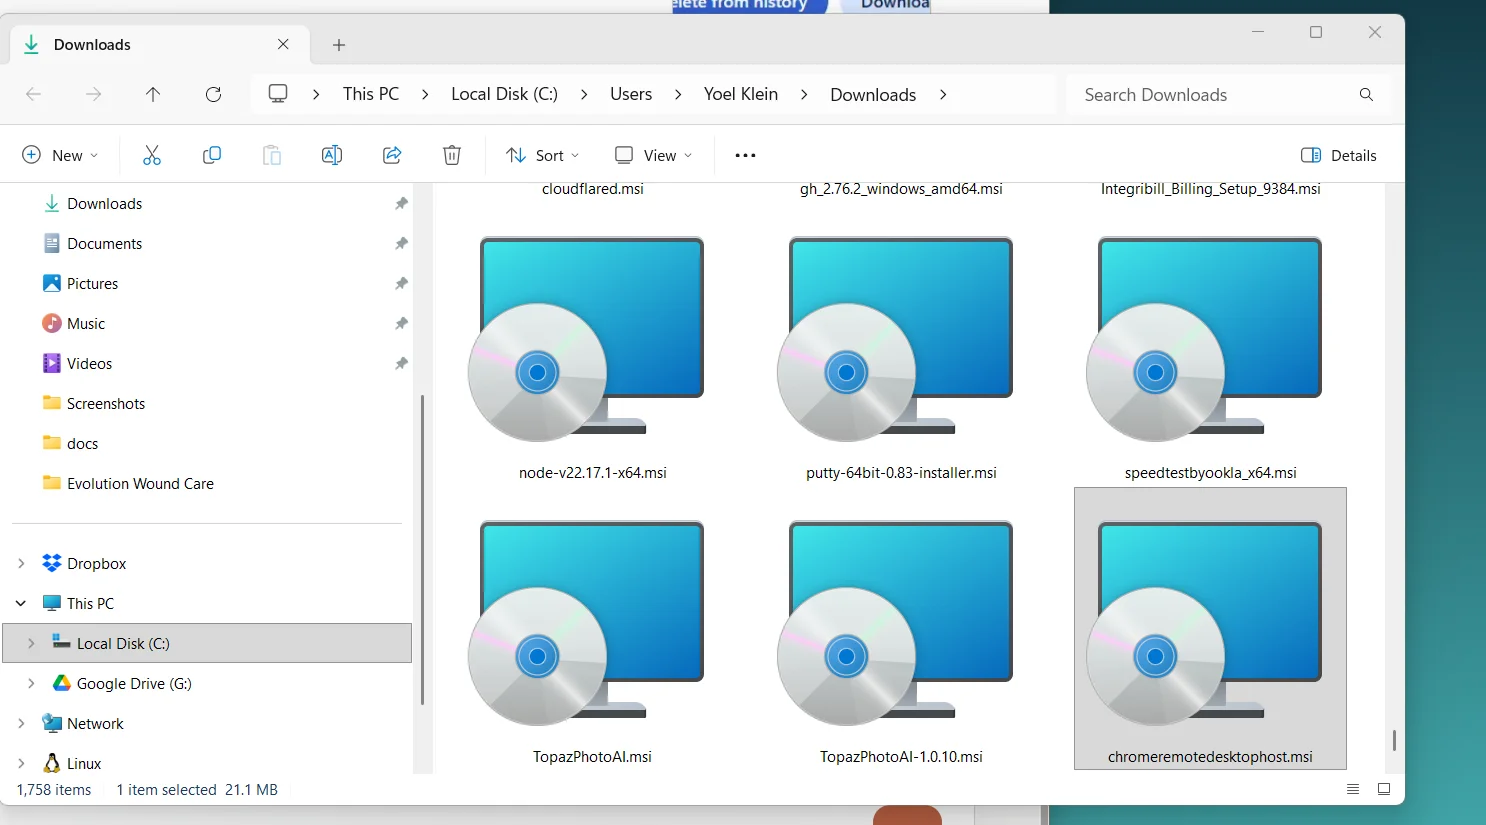Collapse the This PC tree node
This screenshot has width=1486, height=825.
point(21,603)
